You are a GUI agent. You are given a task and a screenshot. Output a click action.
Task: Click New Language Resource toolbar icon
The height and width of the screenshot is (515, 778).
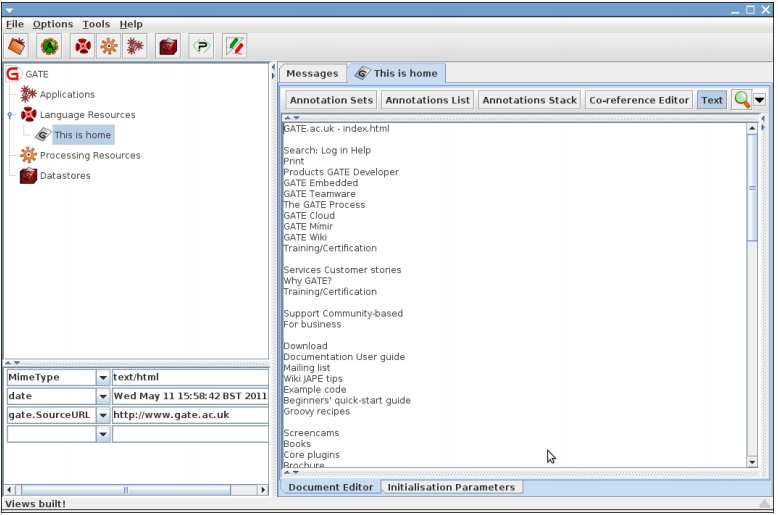pyautogui.click(x=83, y=46)
